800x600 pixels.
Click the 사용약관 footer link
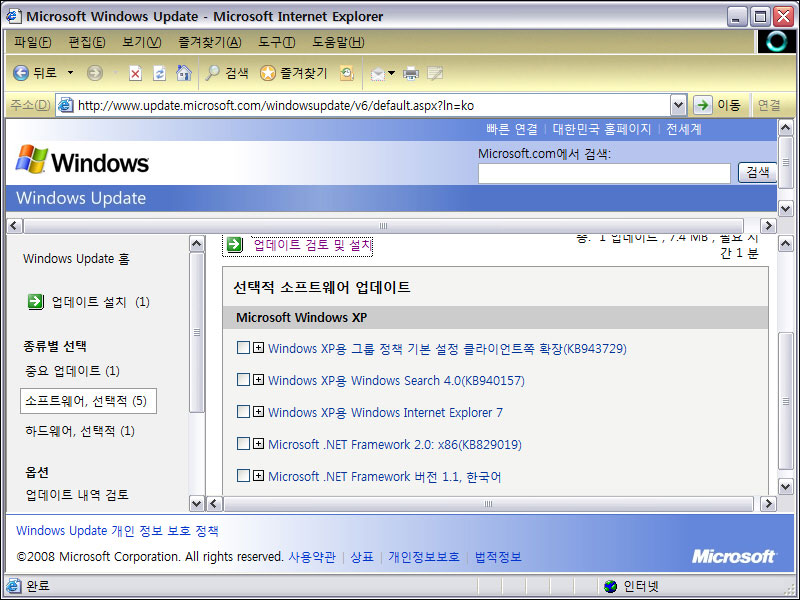point(312,557)
